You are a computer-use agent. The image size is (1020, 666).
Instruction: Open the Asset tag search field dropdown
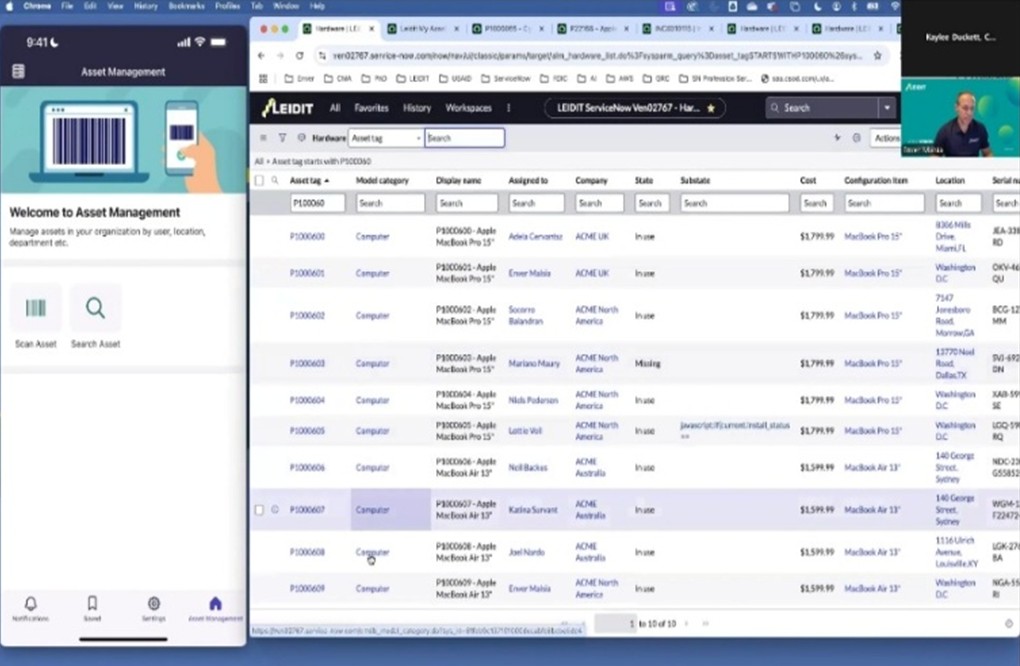pyautogui.click(x=385, y=138)
